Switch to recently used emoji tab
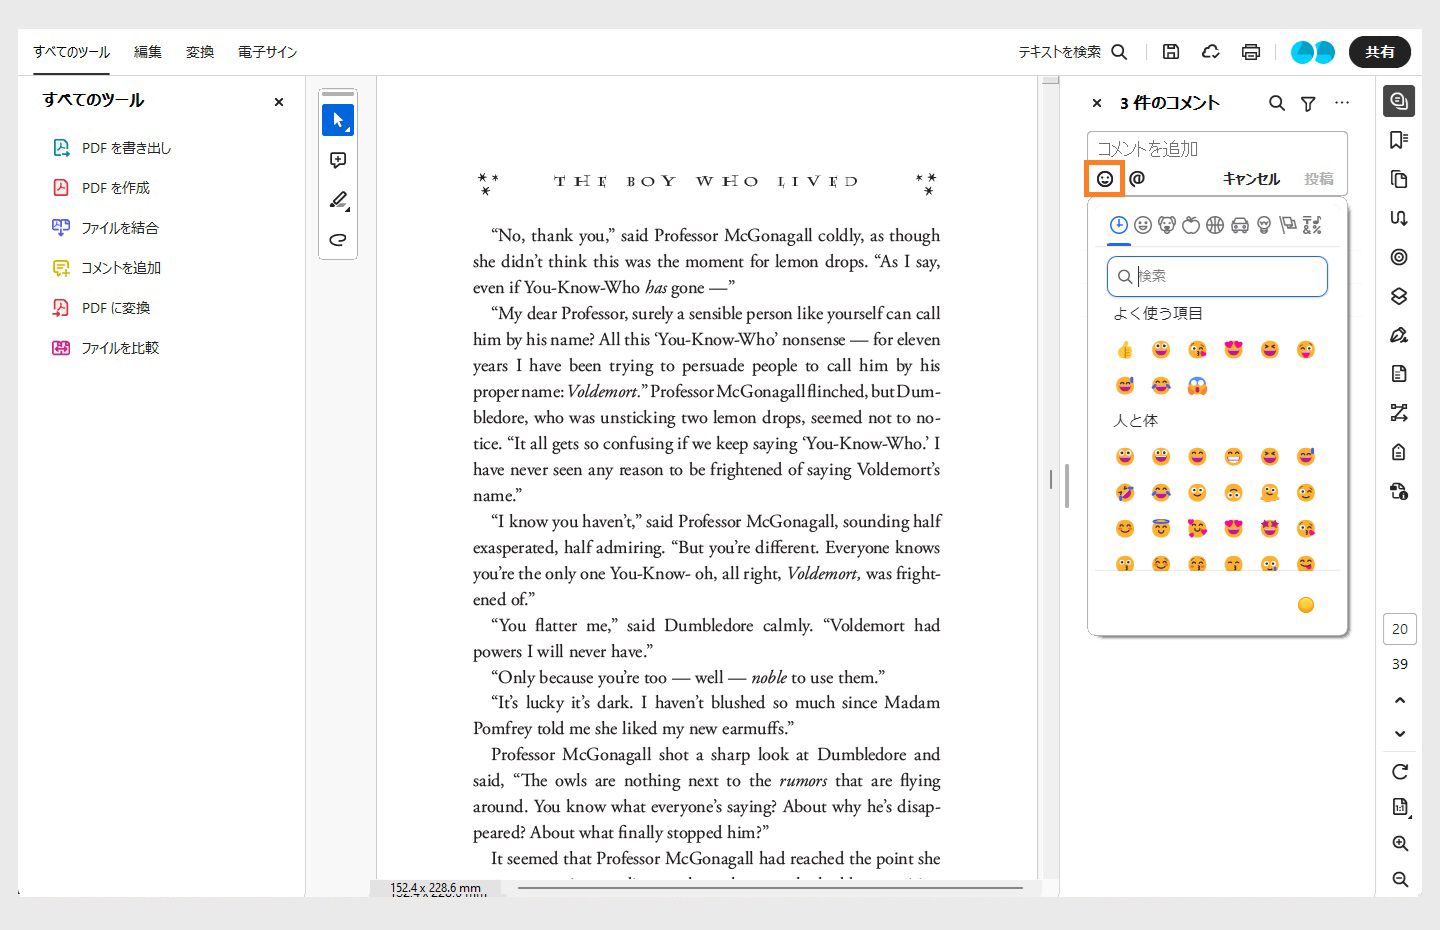Screen dimensions: 1440x930 point(1119,225)
